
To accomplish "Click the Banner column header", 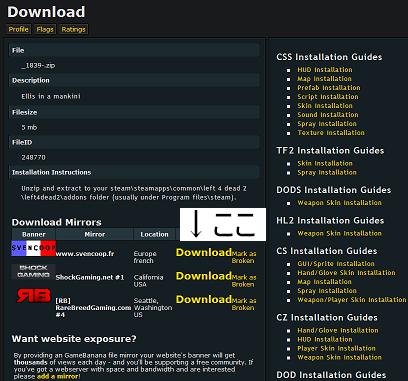I will point(34,234).
